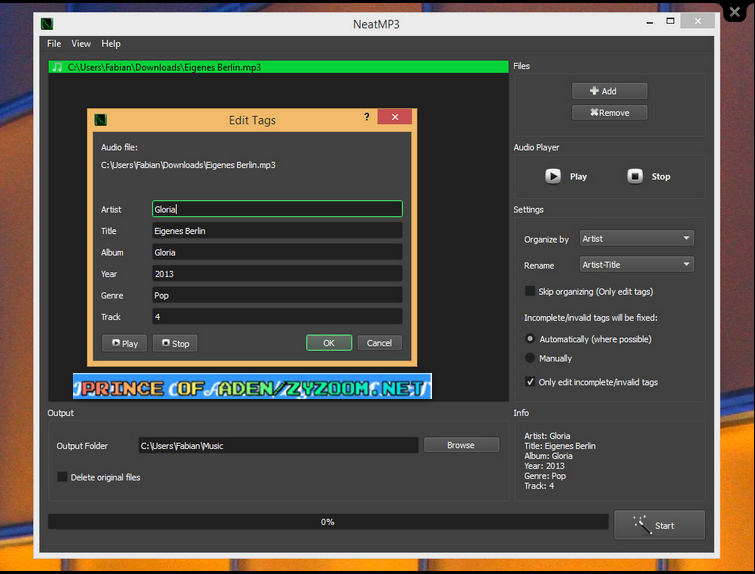
Task: Click the Audio Player Play icon
Action: (553, 176)
